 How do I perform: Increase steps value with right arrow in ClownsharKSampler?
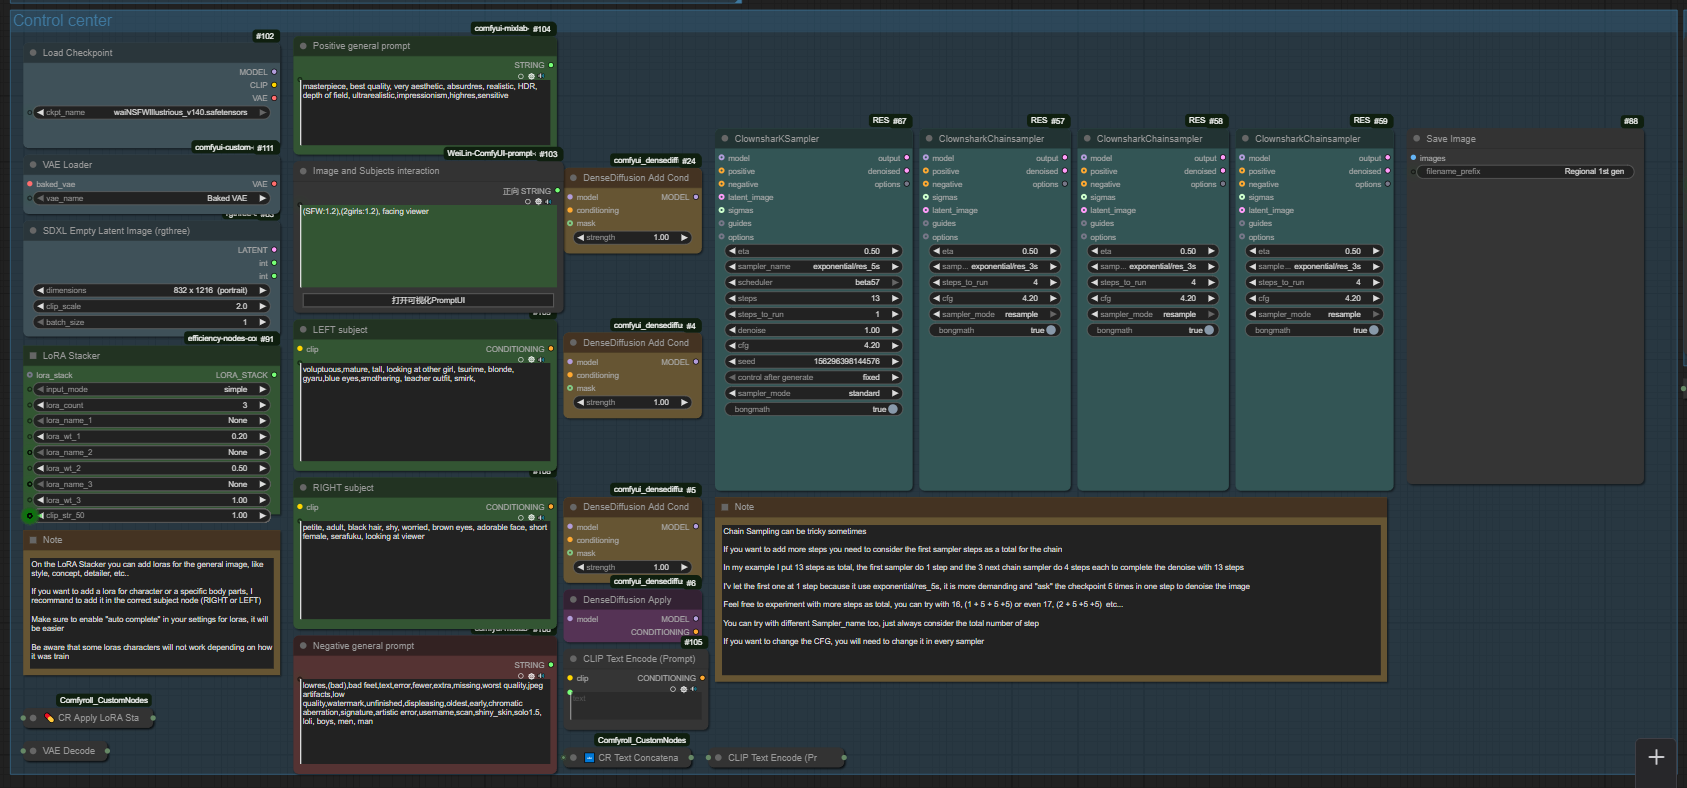point(895,299)
